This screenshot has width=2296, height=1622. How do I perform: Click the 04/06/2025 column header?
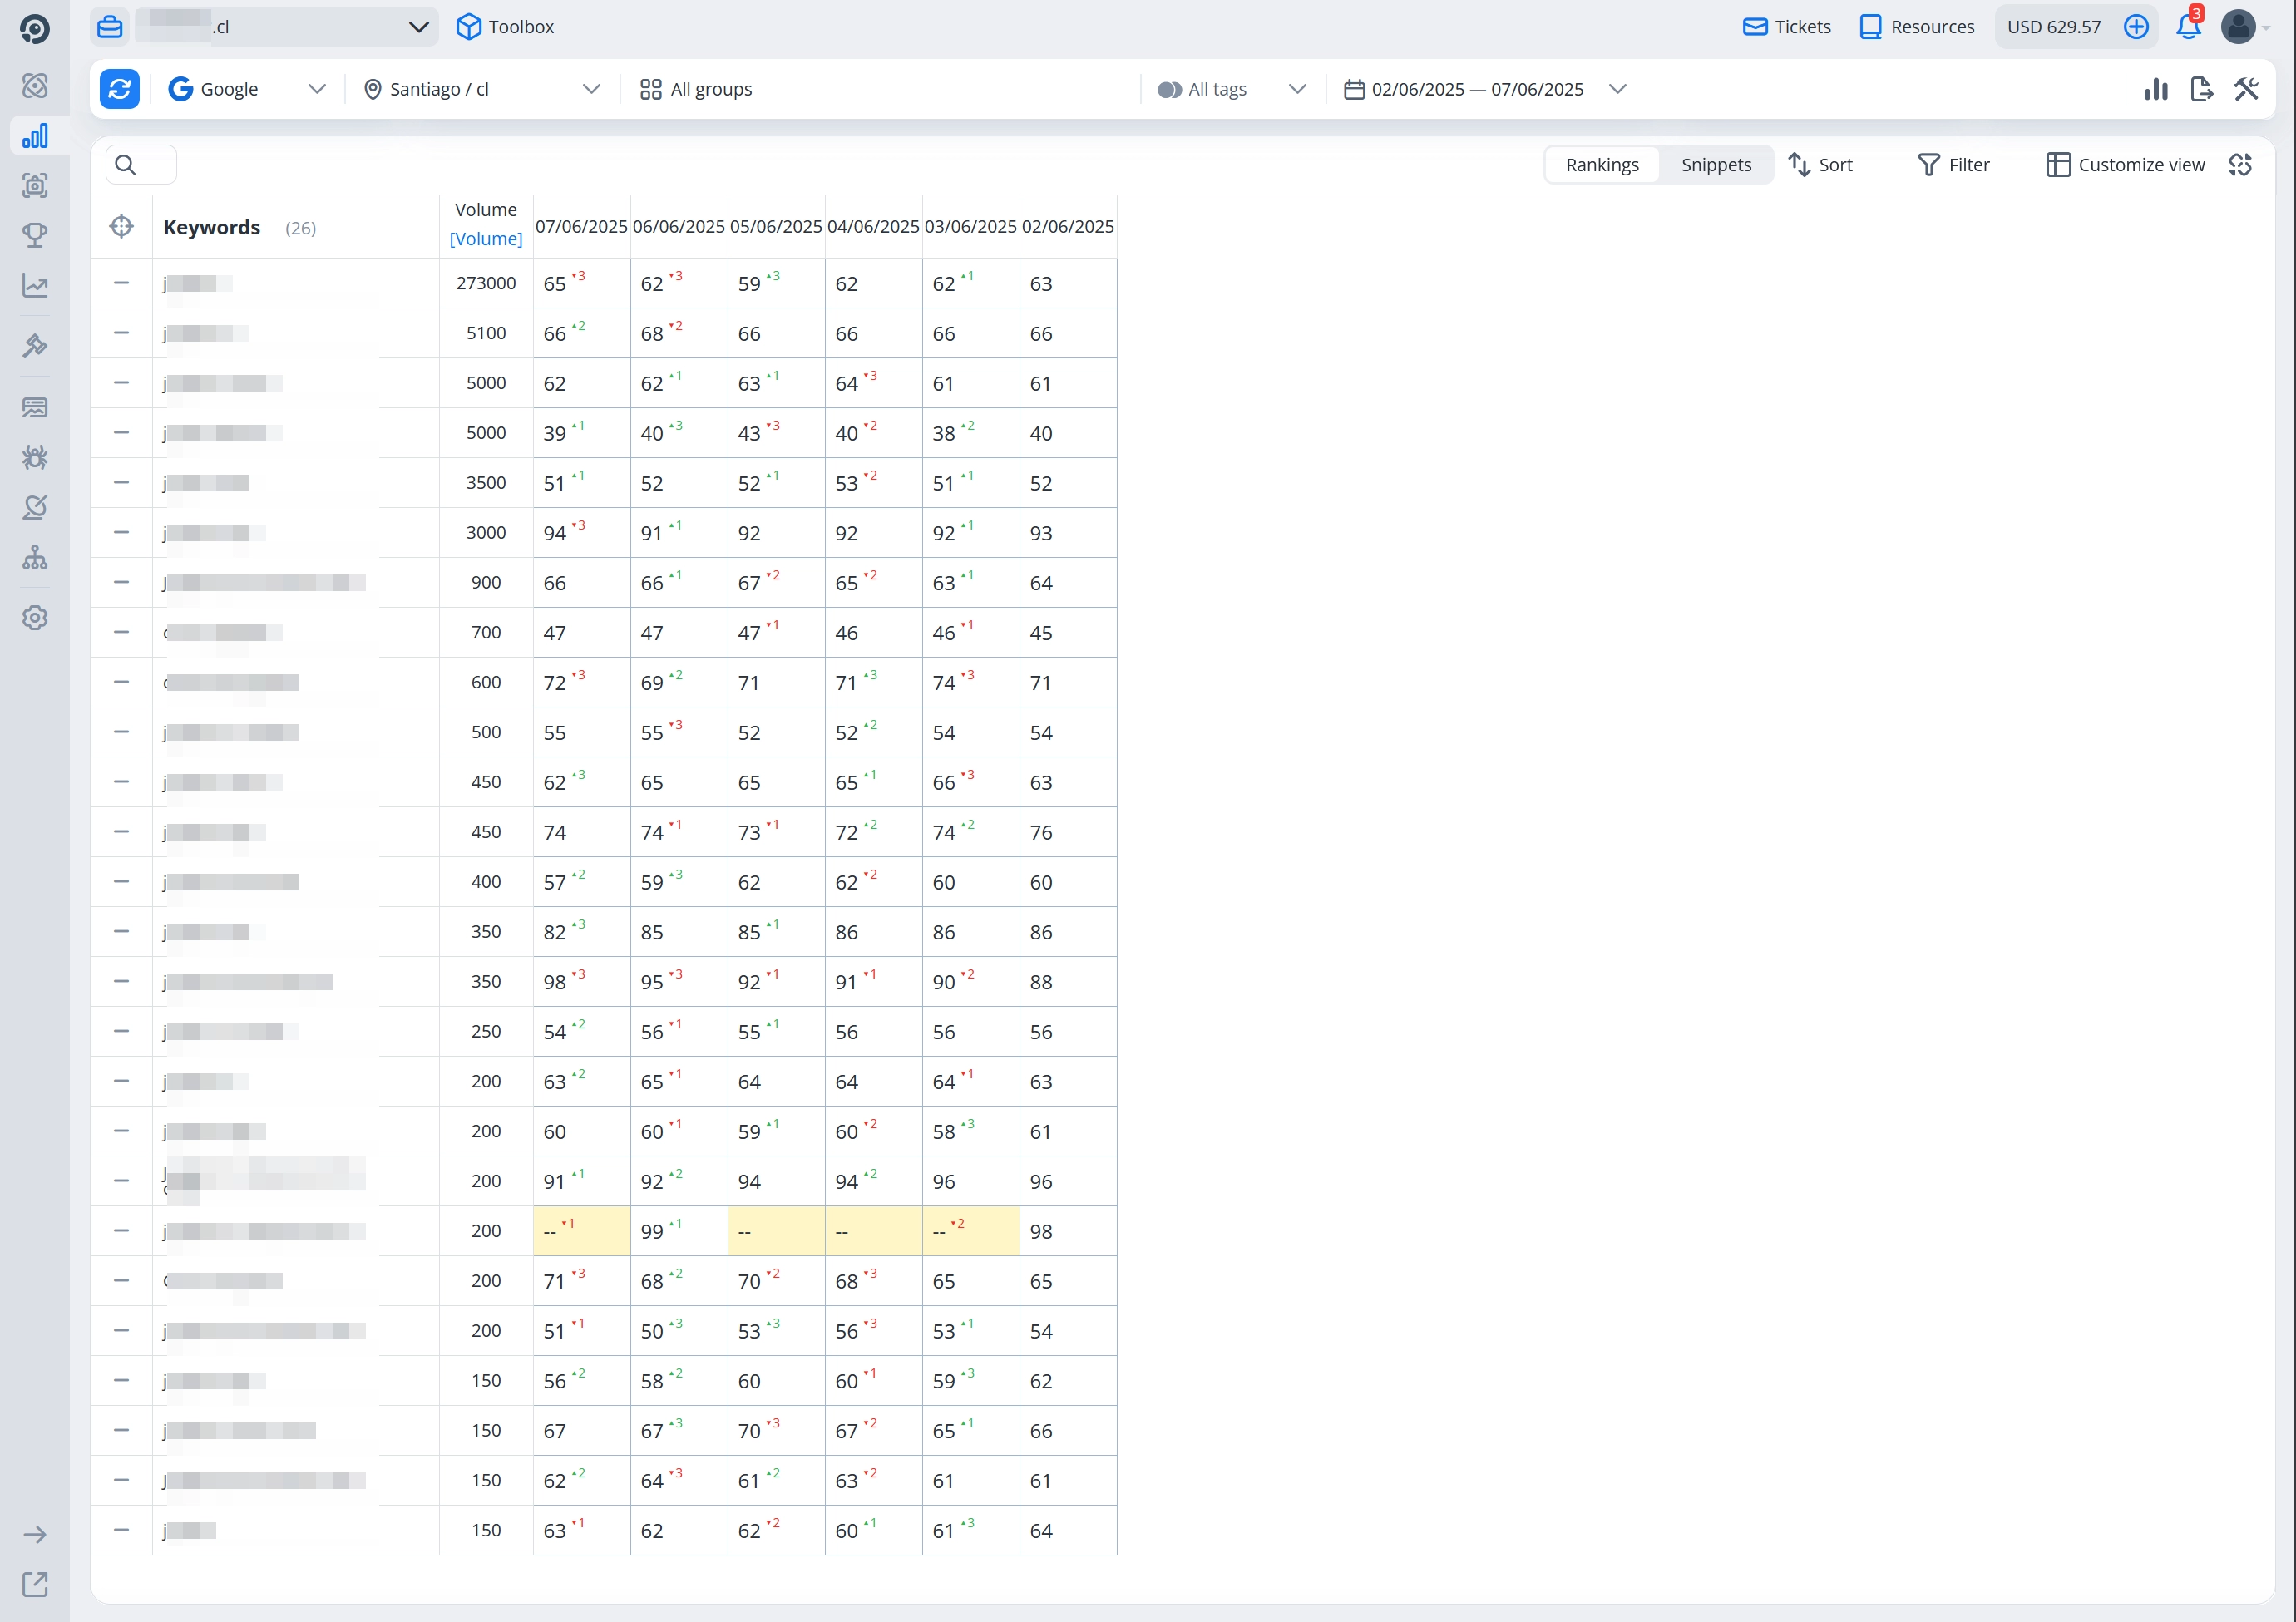coord(873,227)
